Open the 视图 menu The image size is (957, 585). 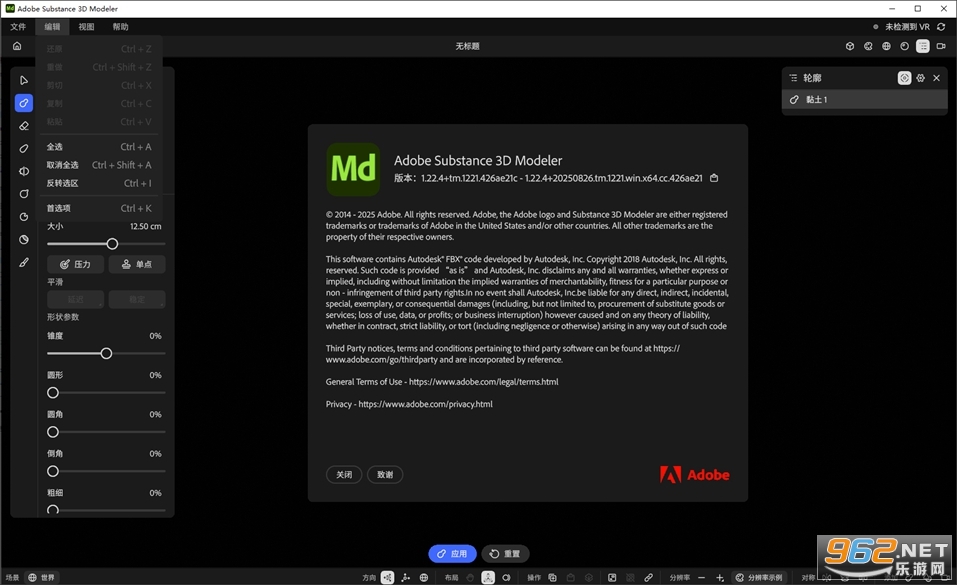coord(86,27)
